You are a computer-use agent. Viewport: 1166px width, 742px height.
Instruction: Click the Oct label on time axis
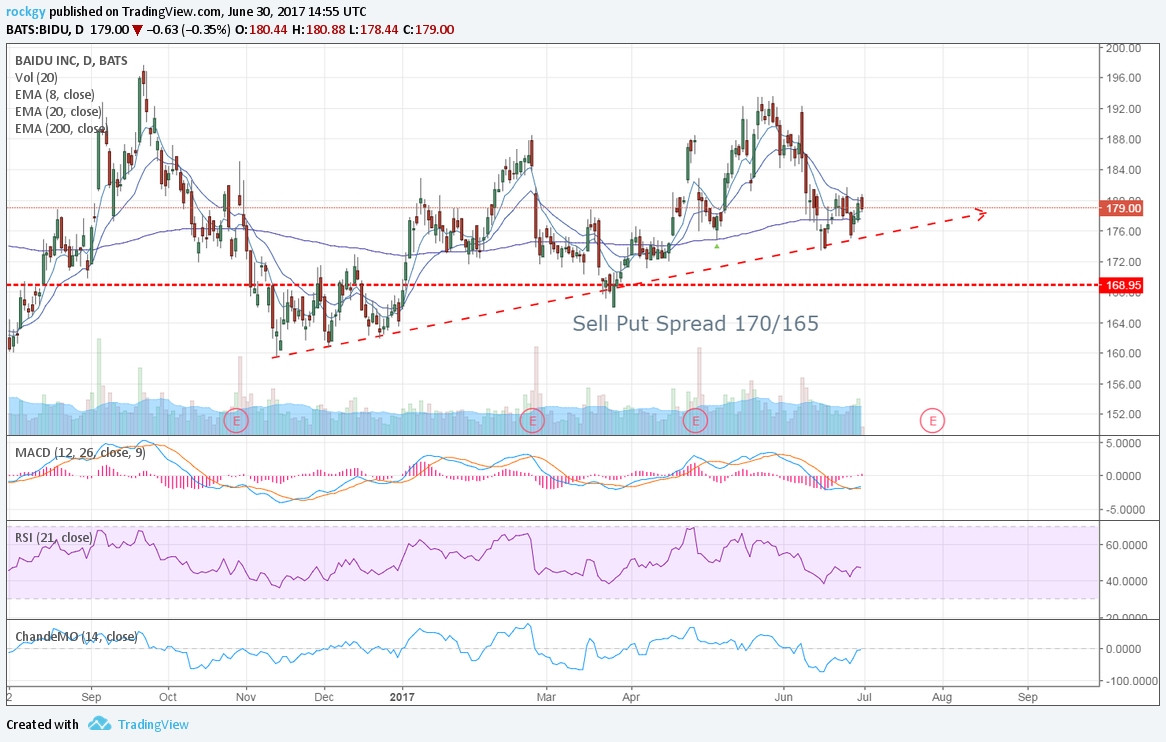tap(168, 697)
